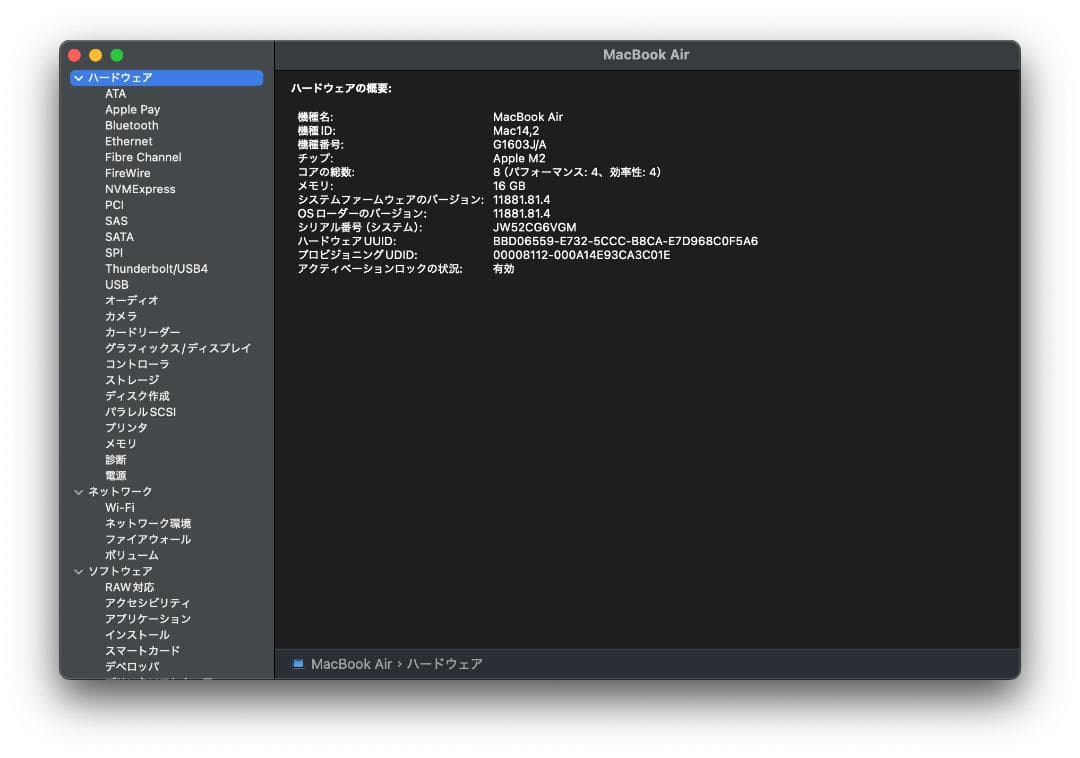Select the SATA hardware entry
The image size is (1080, 758).
point(120,237)
